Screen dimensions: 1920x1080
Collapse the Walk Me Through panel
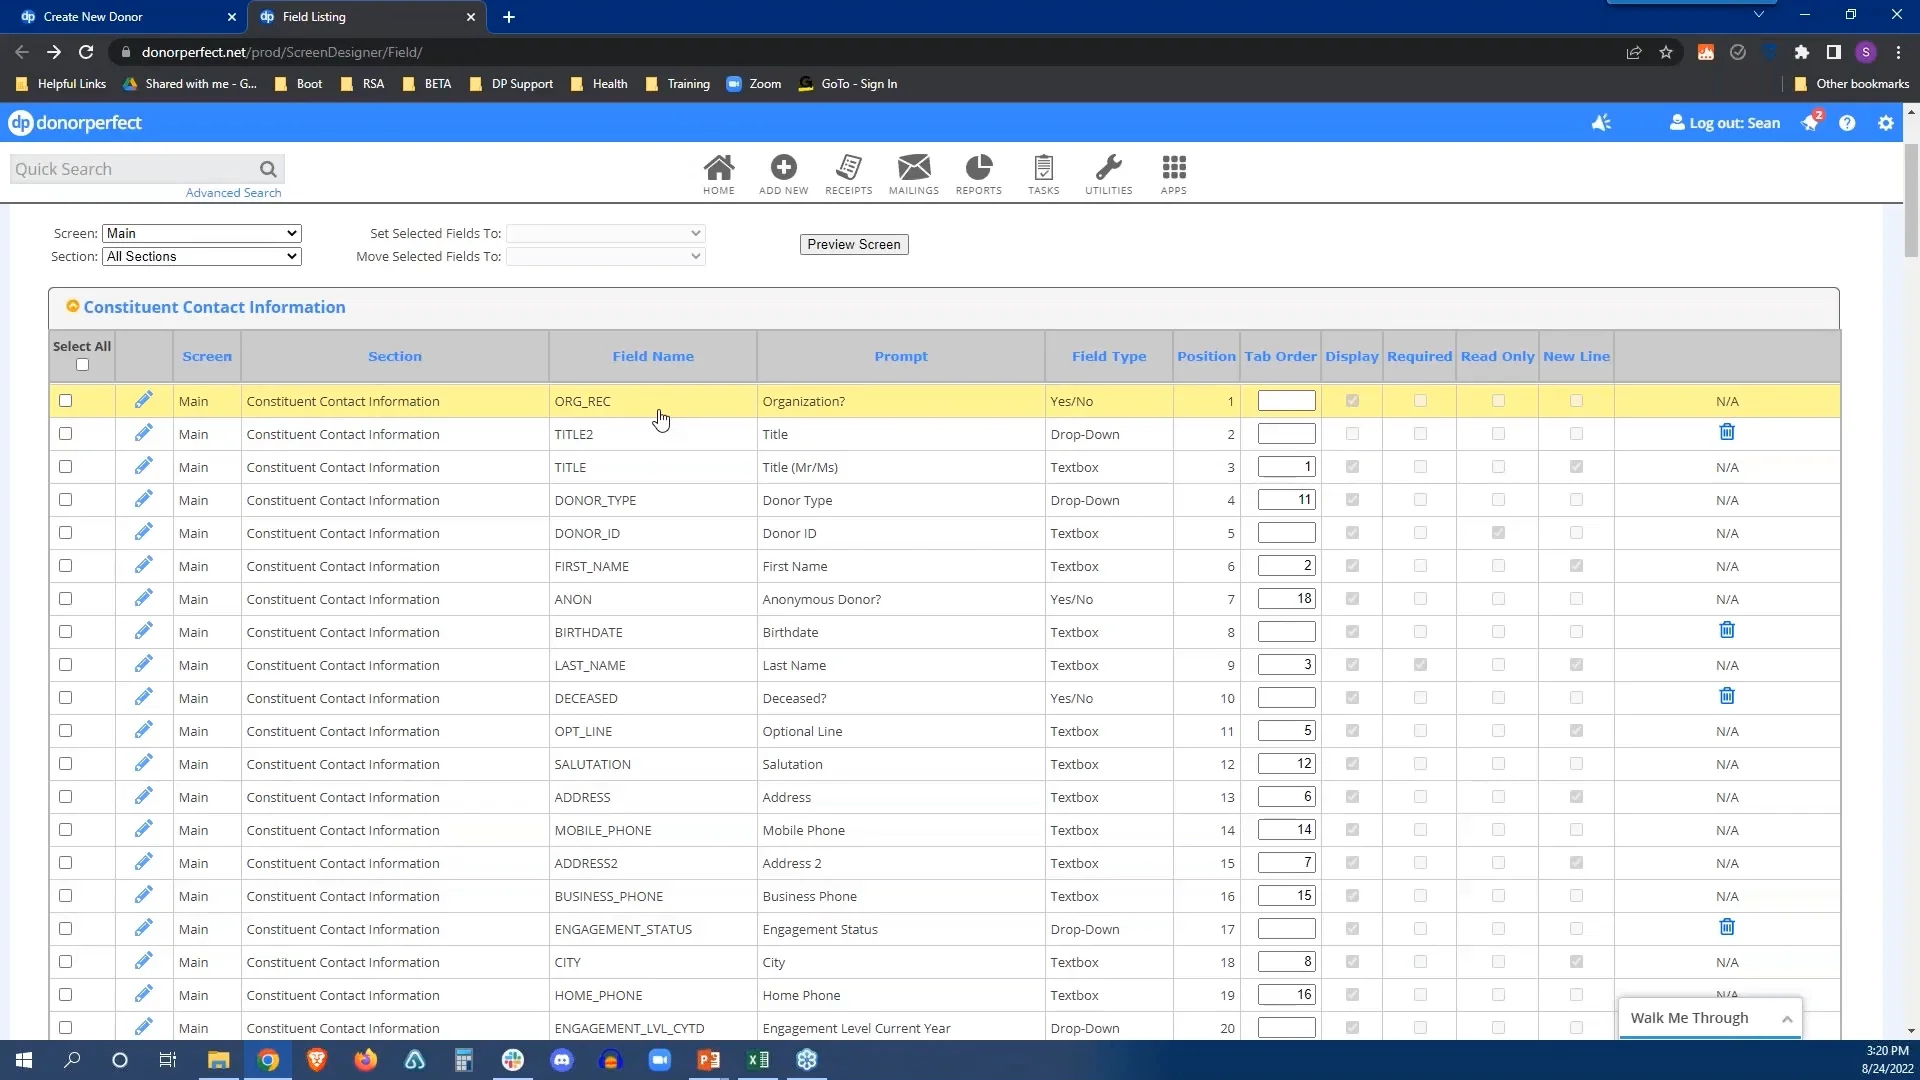[x=1786, y=1018]
